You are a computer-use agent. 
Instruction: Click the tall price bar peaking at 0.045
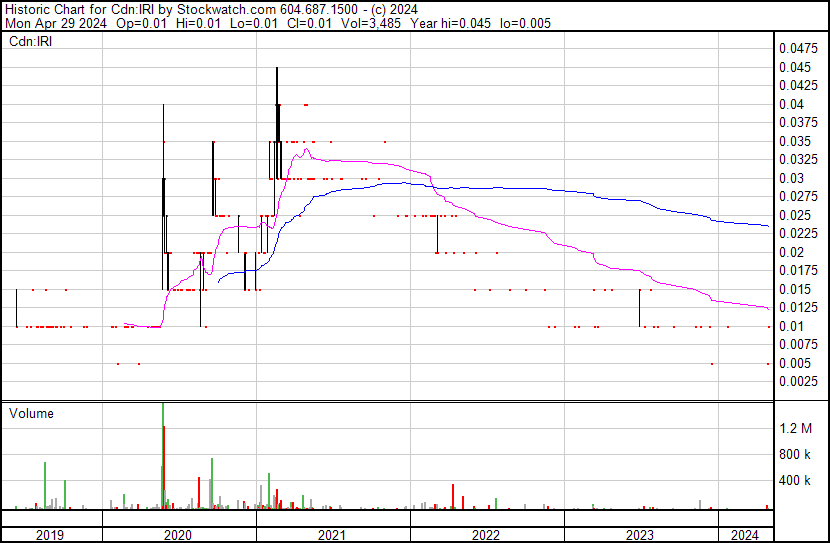point(277,123)
